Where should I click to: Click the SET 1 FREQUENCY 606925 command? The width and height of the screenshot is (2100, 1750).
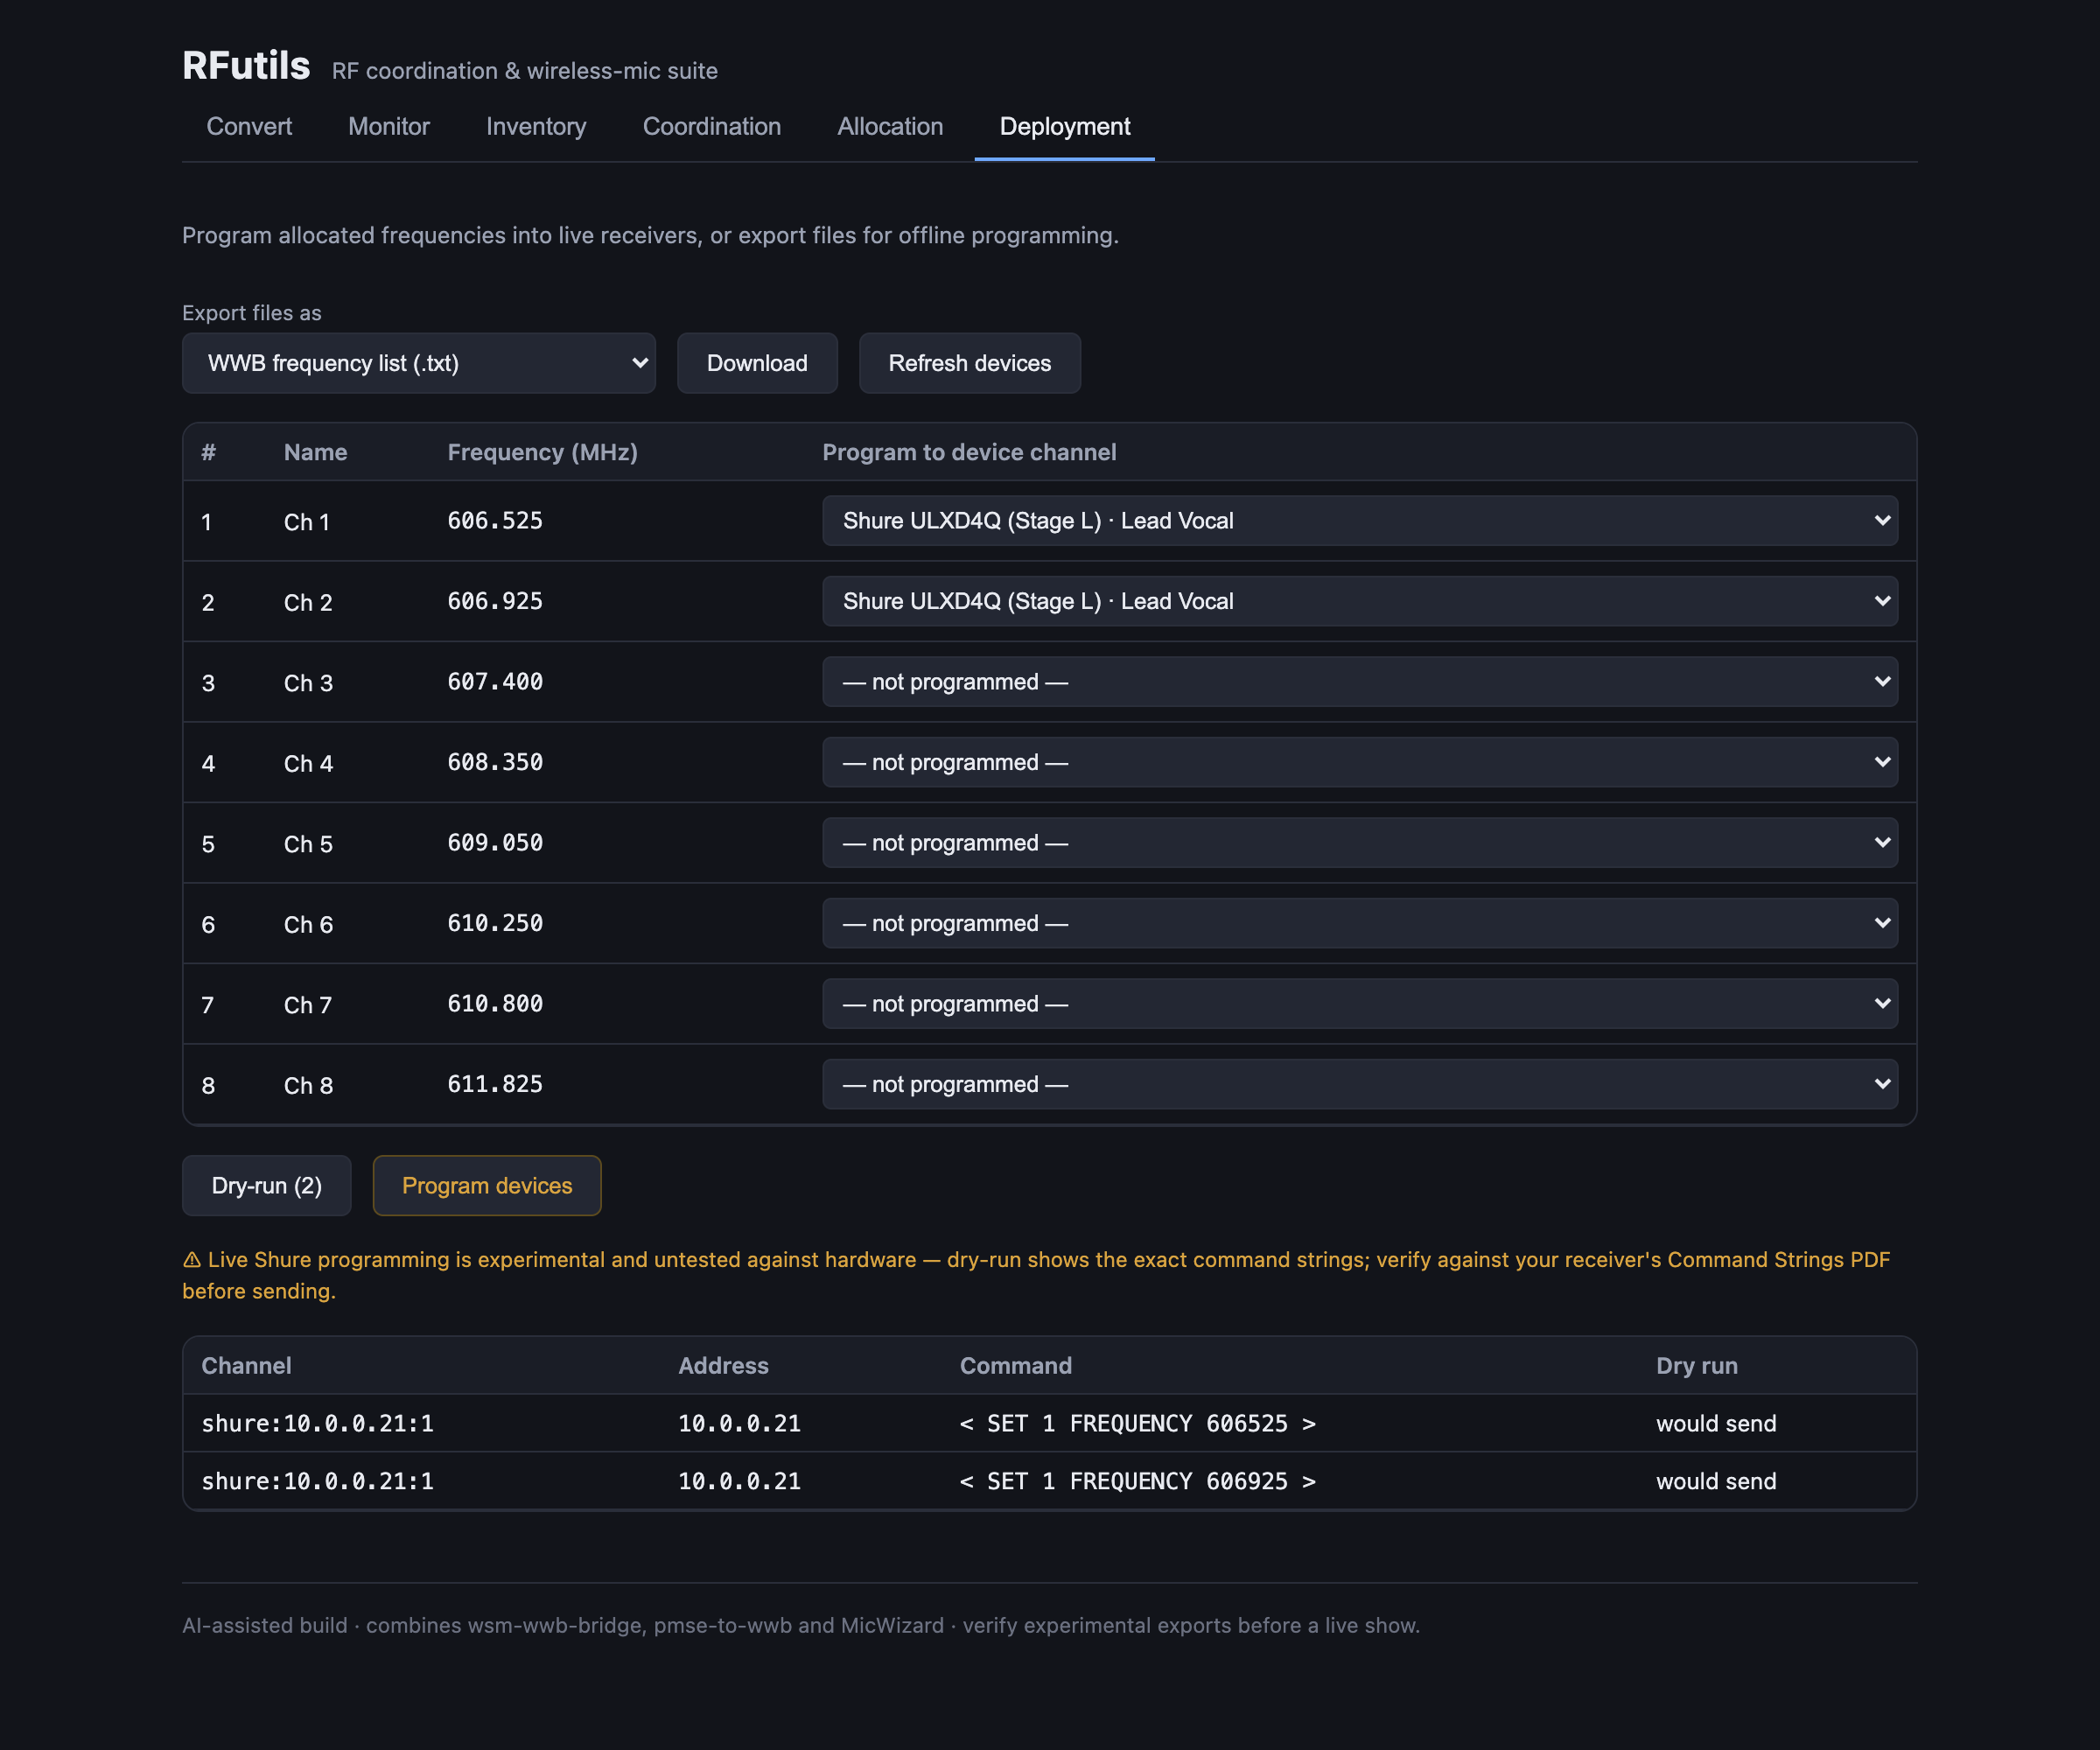1137,1482
